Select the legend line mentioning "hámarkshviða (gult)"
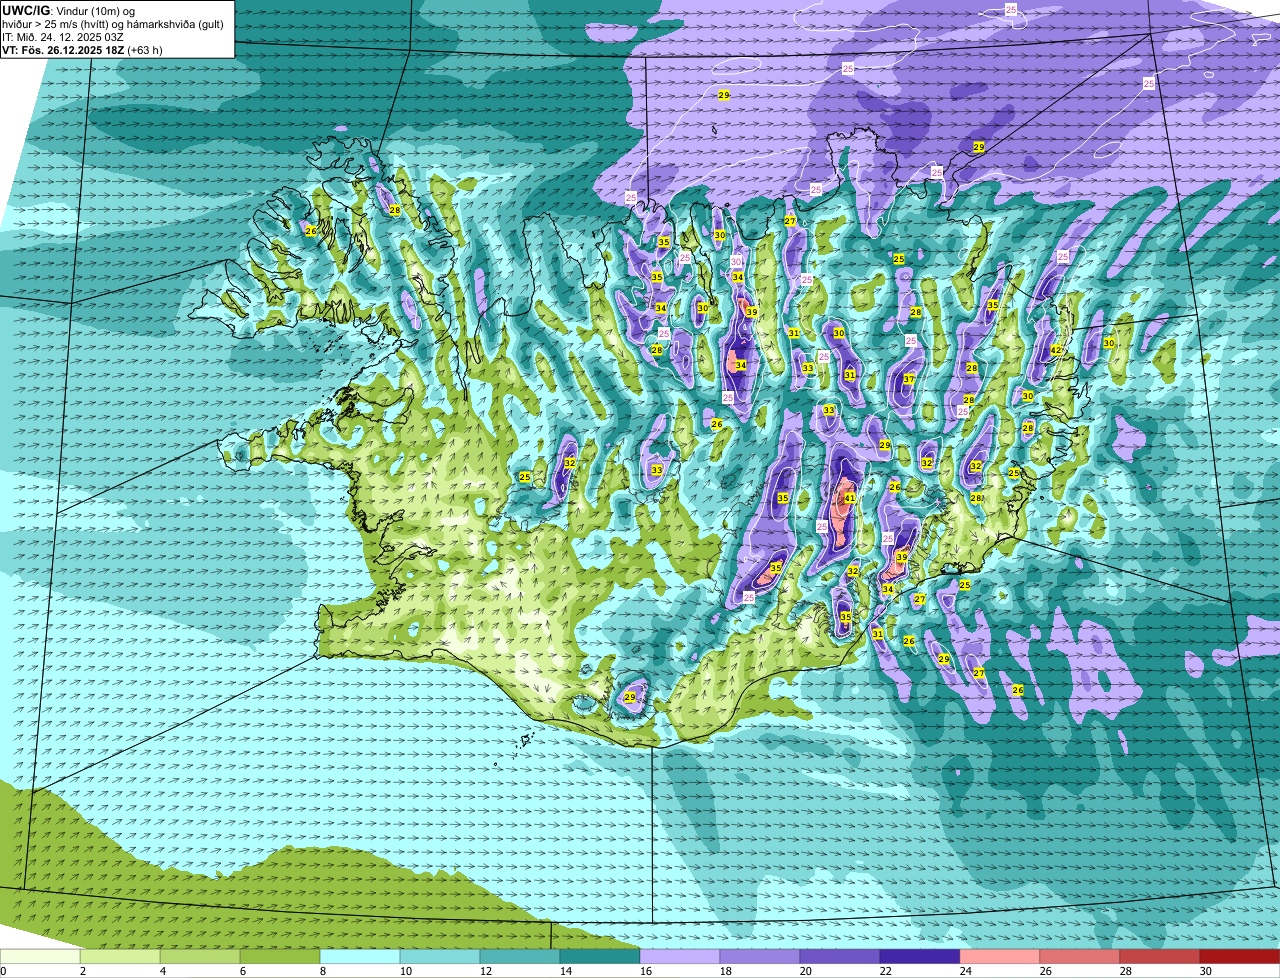 click(x=113, y=24)
